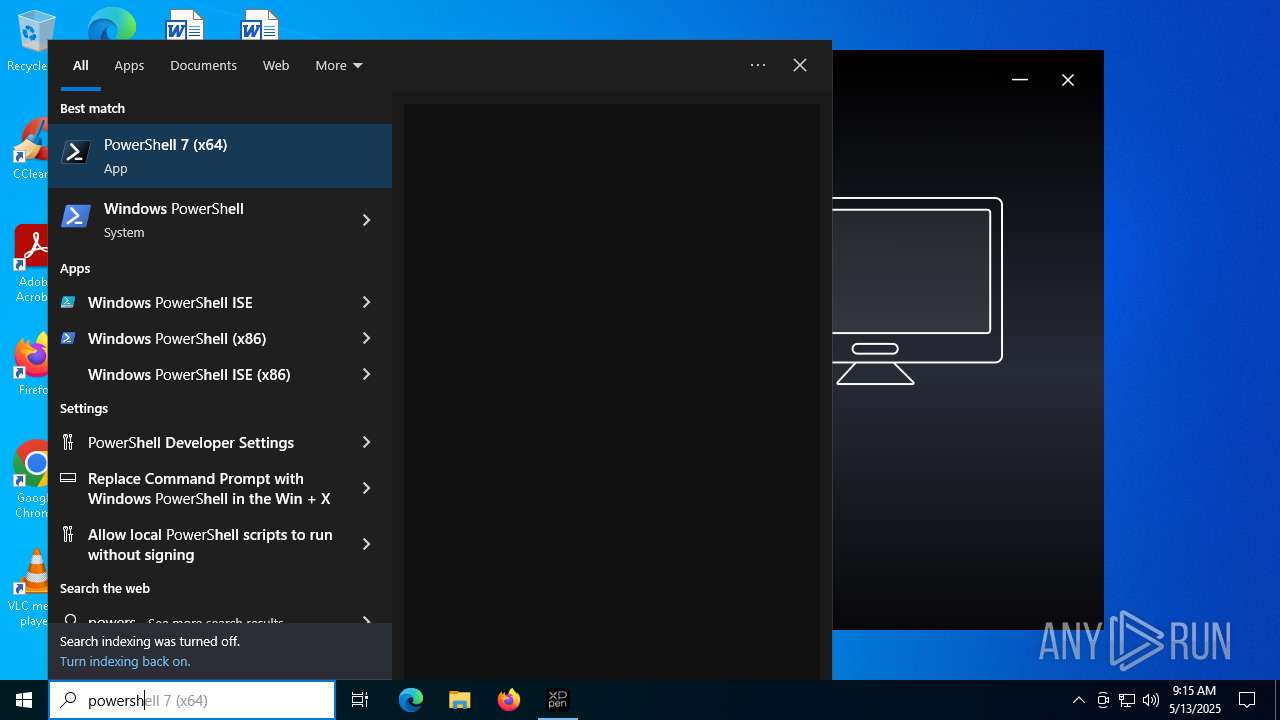1280x720 pixels.
Task: Open the More search filters dropdown
Action: tap(339, 65)
